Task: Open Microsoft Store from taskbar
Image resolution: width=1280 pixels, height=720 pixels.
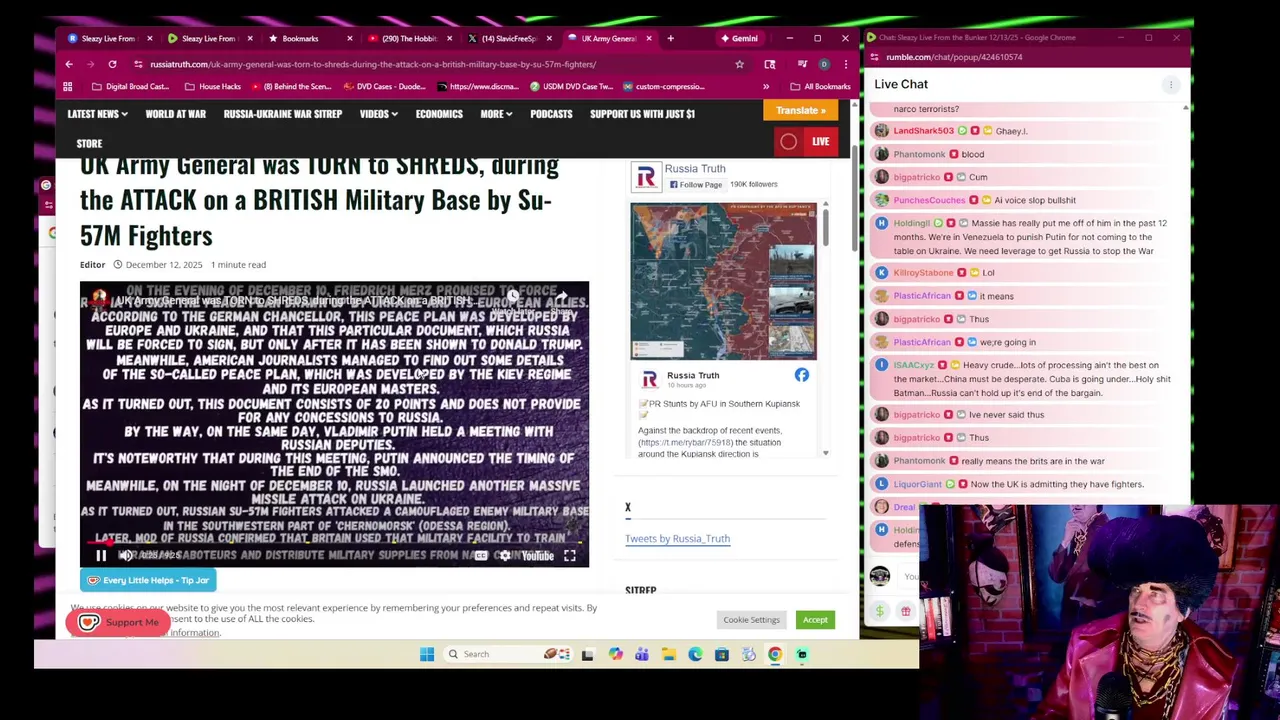Action: pos(721,654)
